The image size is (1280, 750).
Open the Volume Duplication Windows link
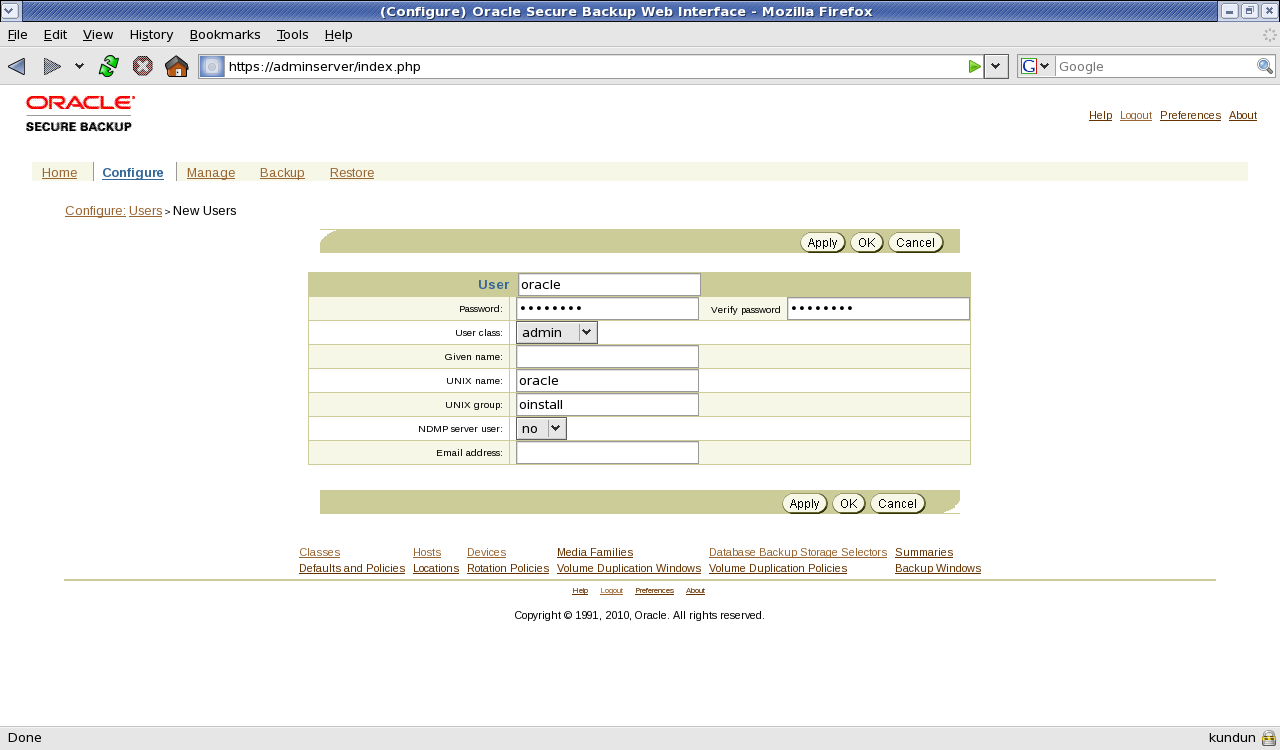[x=629, y=568]
